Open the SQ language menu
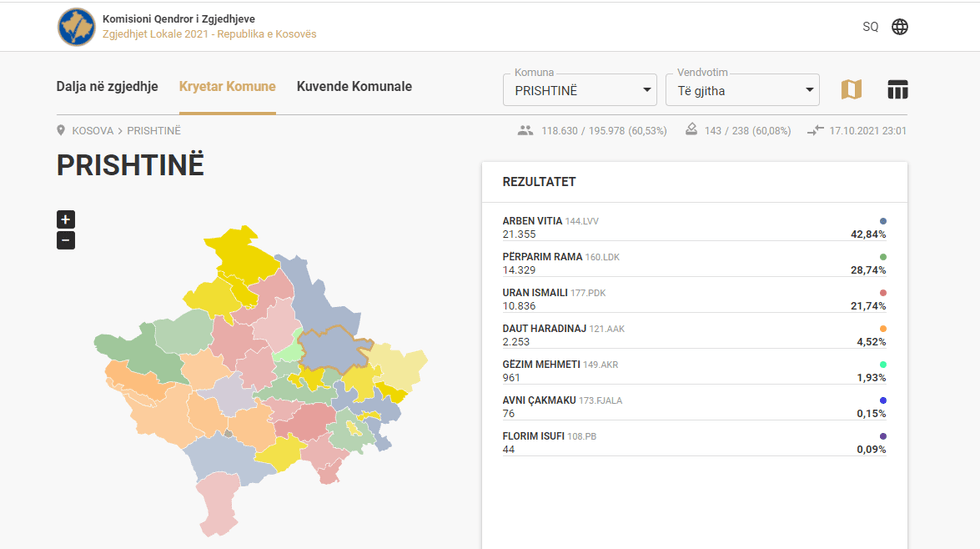 click(870, 27)
